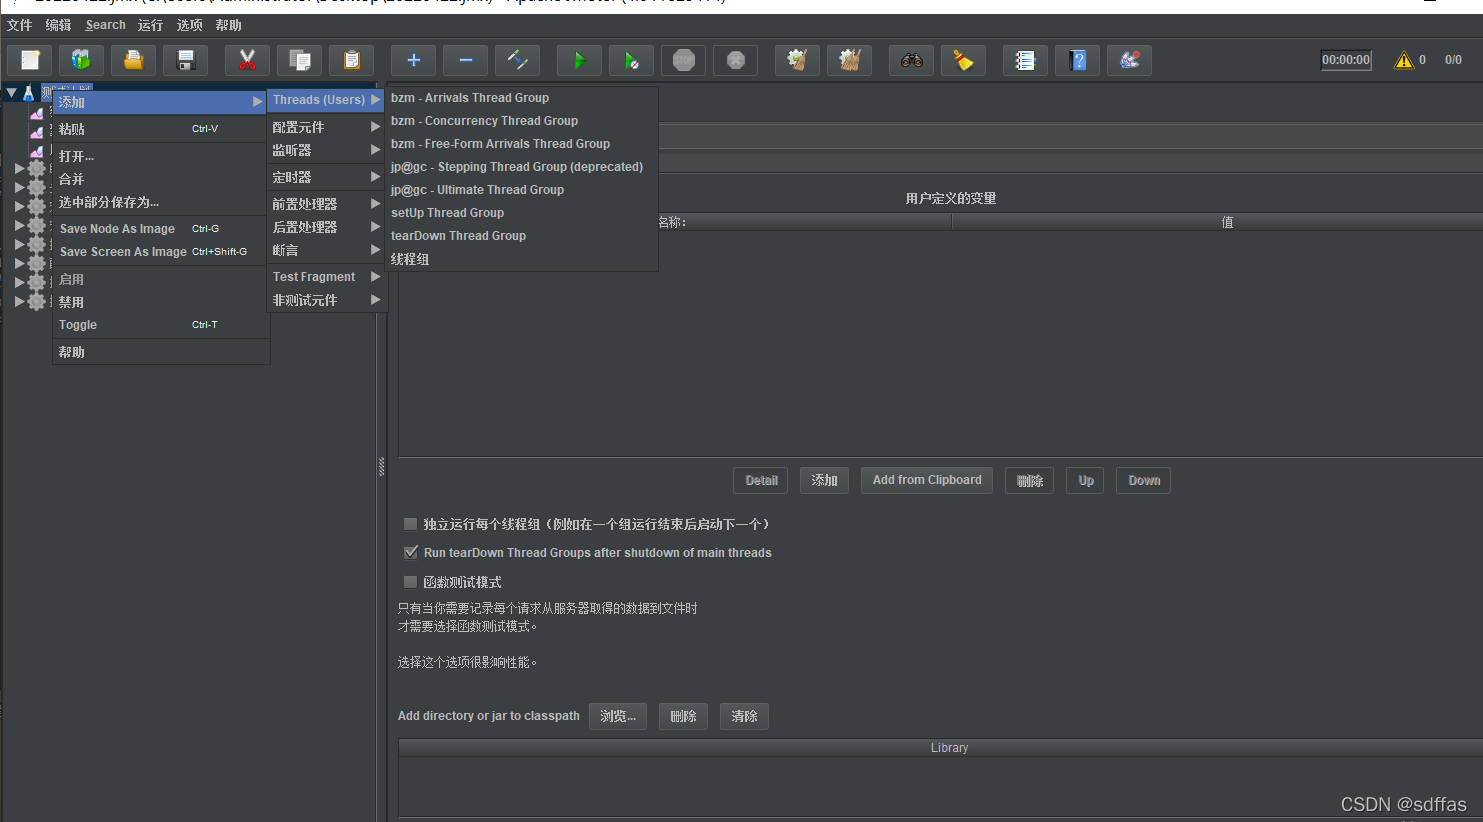Click the Clear all brooms icon
The width and height of the screenshot is (1483, 822).
849,60
